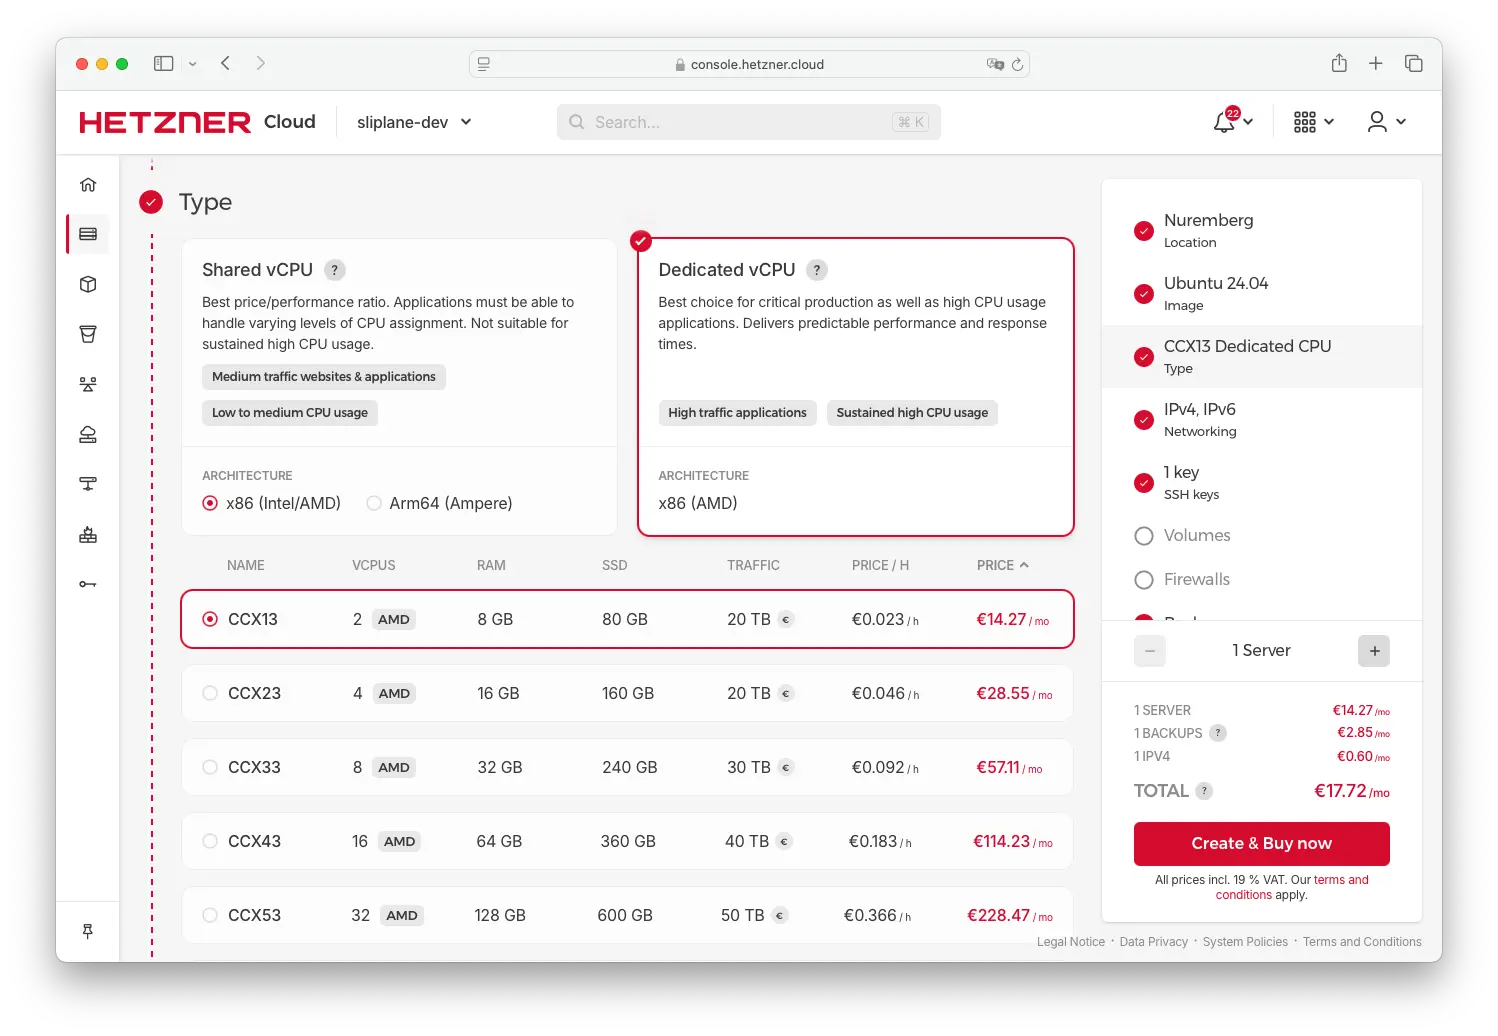1498x1036 pixels.
Task: Jump to Volumes step in summary
Action: (x=1196, y=536)
